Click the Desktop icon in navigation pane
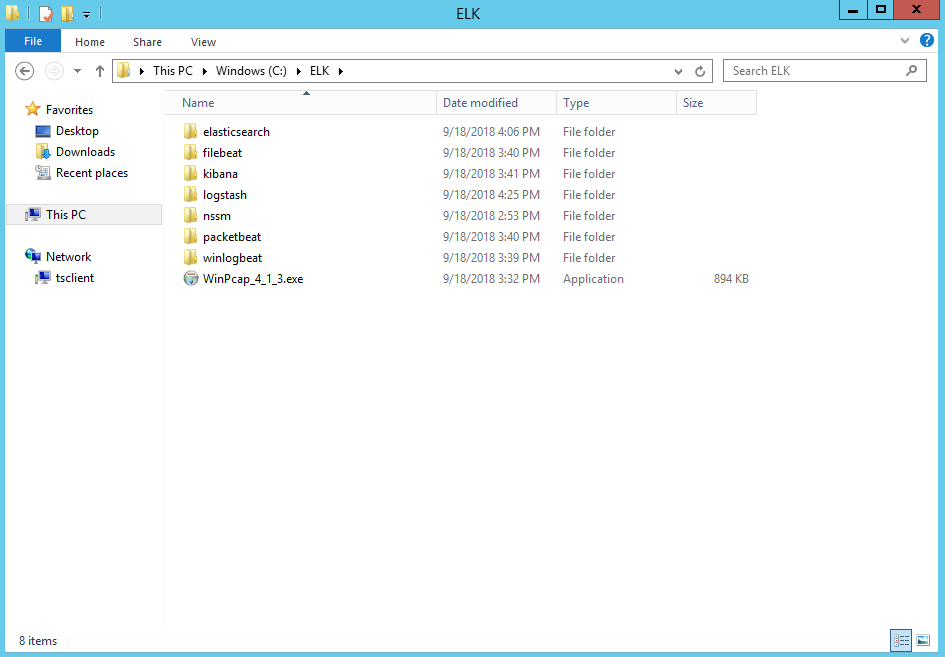 tap(43, 131)
